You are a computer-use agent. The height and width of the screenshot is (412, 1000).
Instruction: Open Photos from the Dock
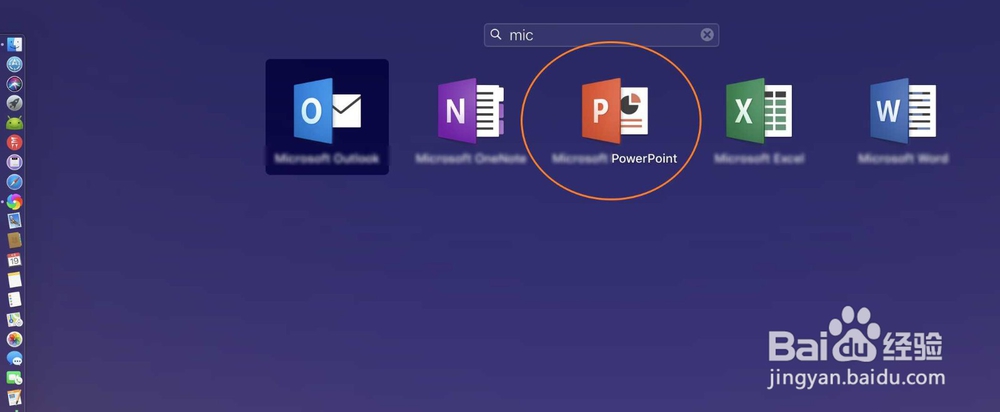tap(15, 339)
